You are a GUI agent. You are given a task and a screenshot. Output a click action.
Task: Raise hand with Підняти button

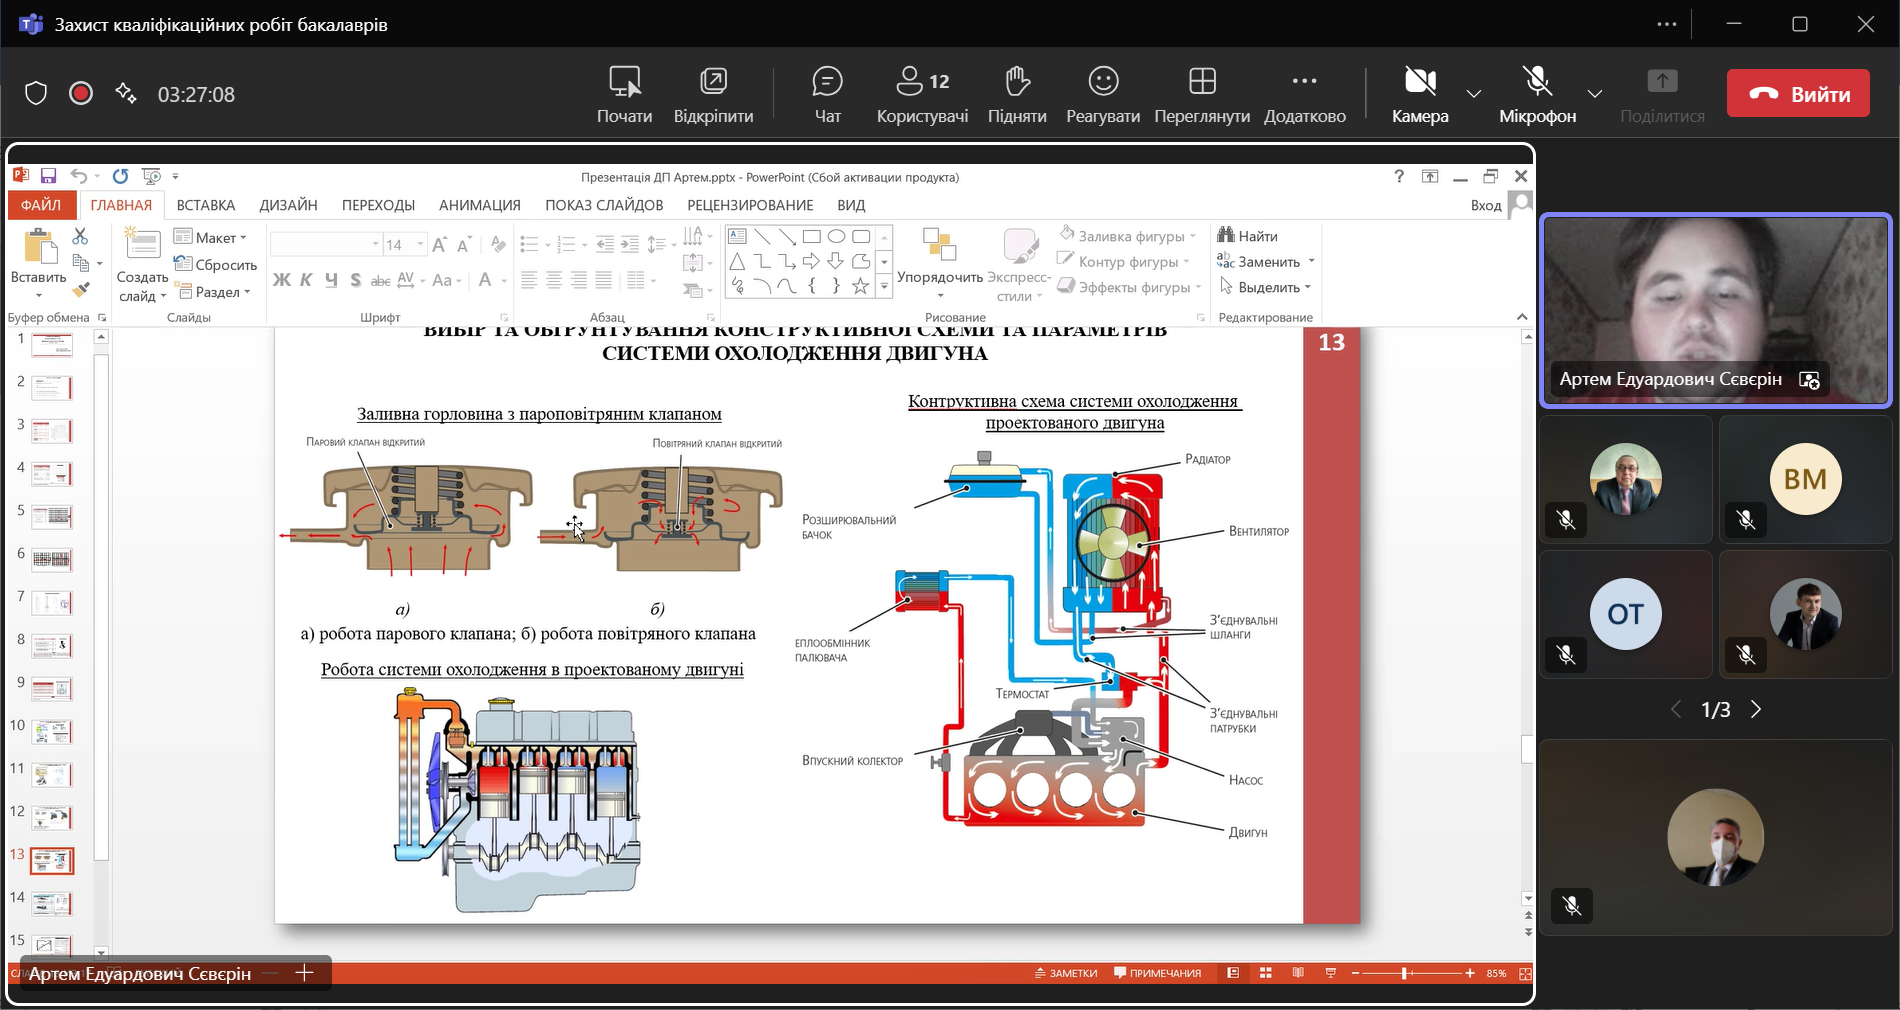1016,94
